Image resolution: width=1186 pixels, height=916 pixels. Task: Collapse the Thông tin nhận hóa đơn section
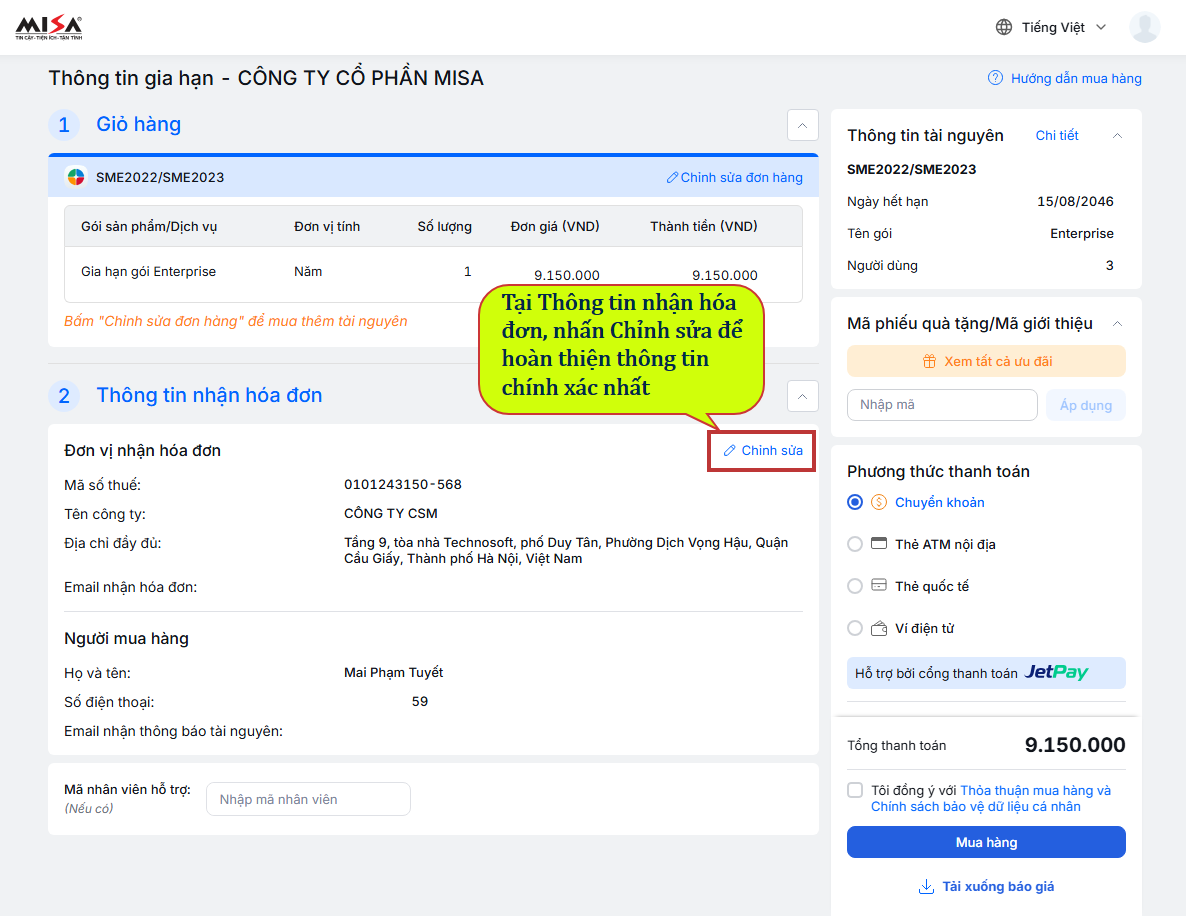coord(803,396)
